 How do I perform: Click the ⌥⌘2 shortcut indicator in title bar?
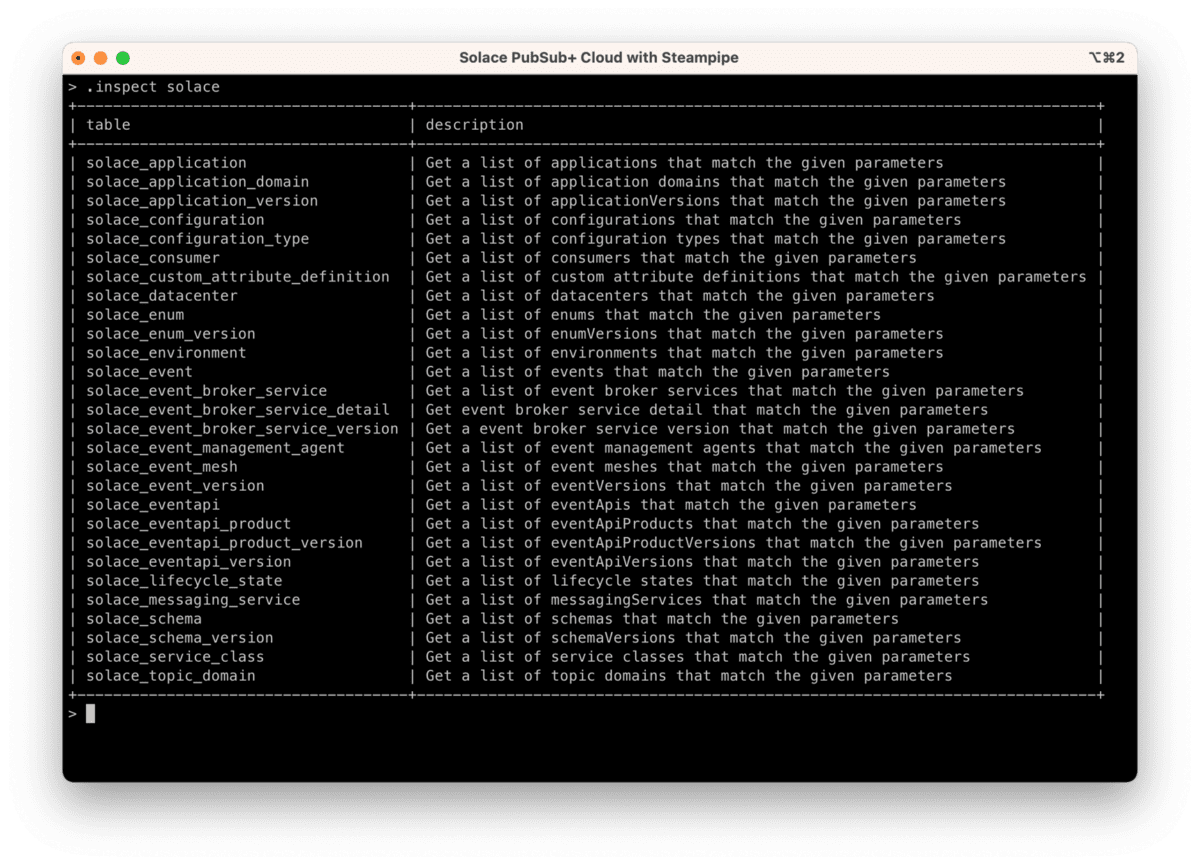click(x=1106, y=58)
